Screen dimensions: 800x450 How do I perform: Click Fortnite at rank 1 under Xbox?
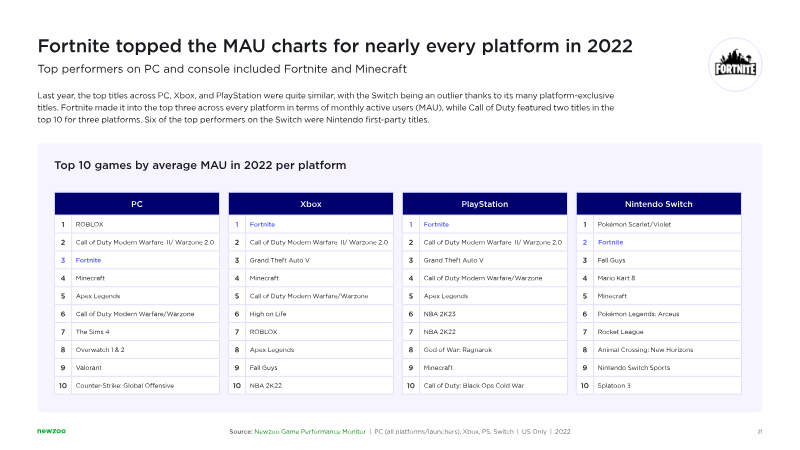point(262,224)
